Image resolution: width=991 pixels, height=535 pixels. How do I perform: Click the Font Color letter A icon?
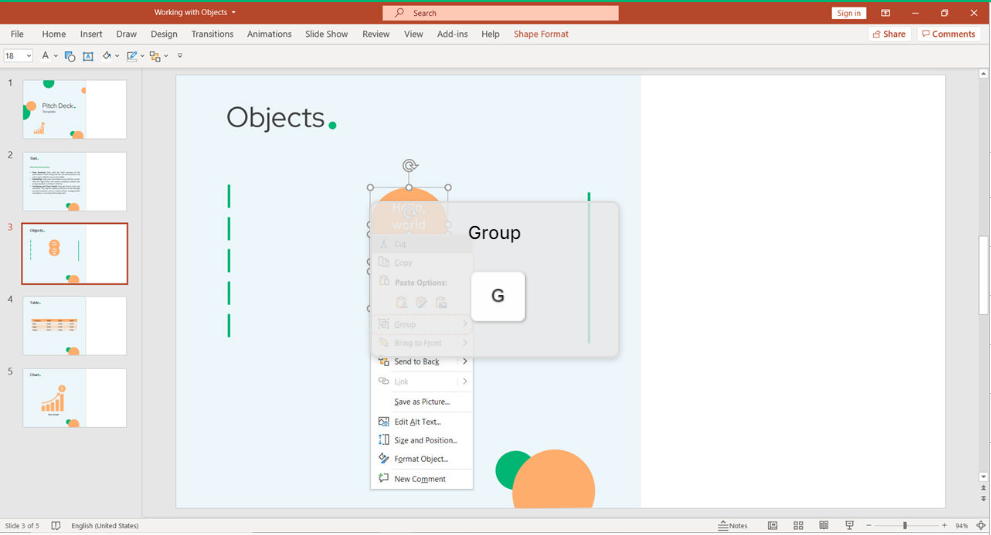pos(45,56)
